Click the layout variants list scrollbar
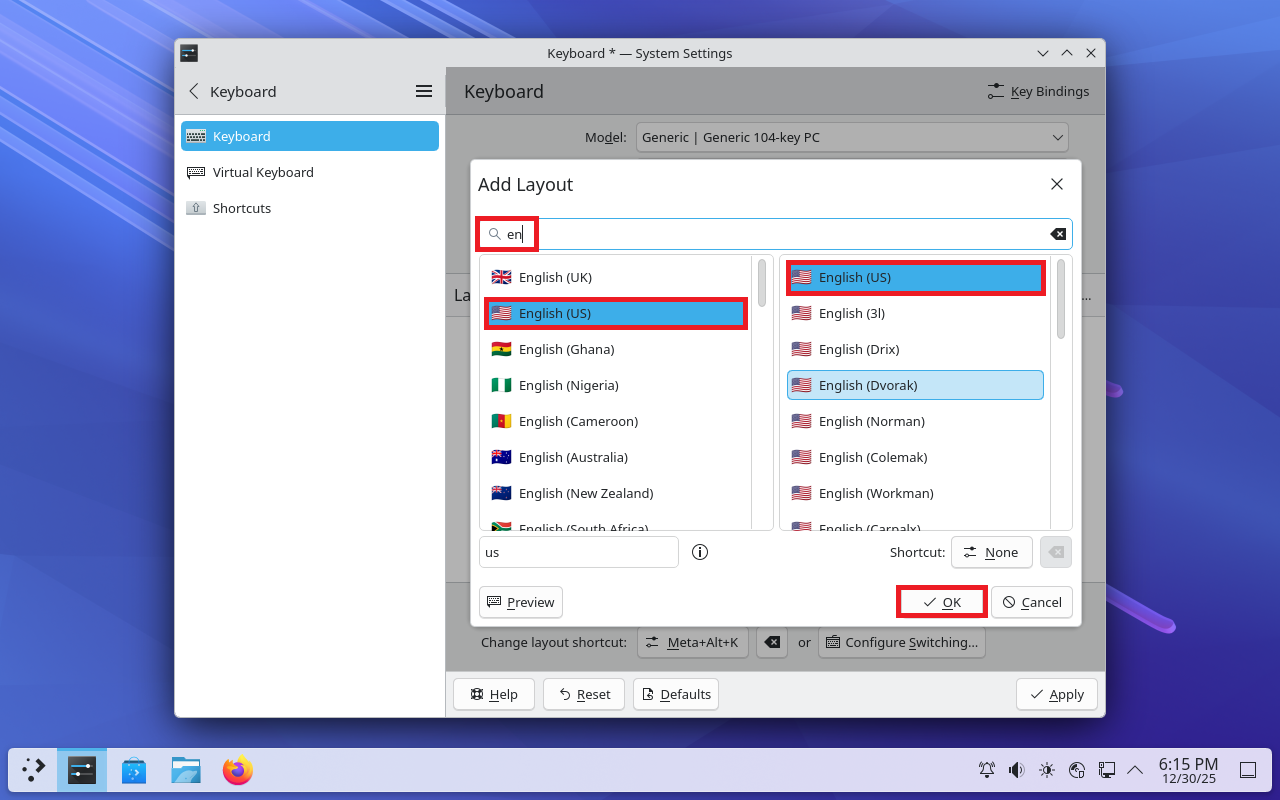Viewport: 1280px width, 800px height. (1061, 300)
